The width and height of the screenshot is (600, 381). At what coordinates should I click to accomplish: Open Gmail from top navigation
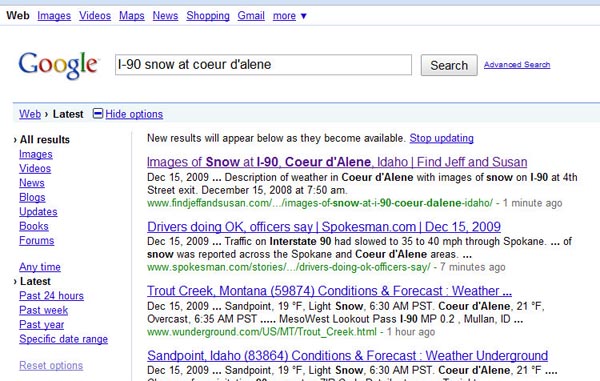pos(251,16)
